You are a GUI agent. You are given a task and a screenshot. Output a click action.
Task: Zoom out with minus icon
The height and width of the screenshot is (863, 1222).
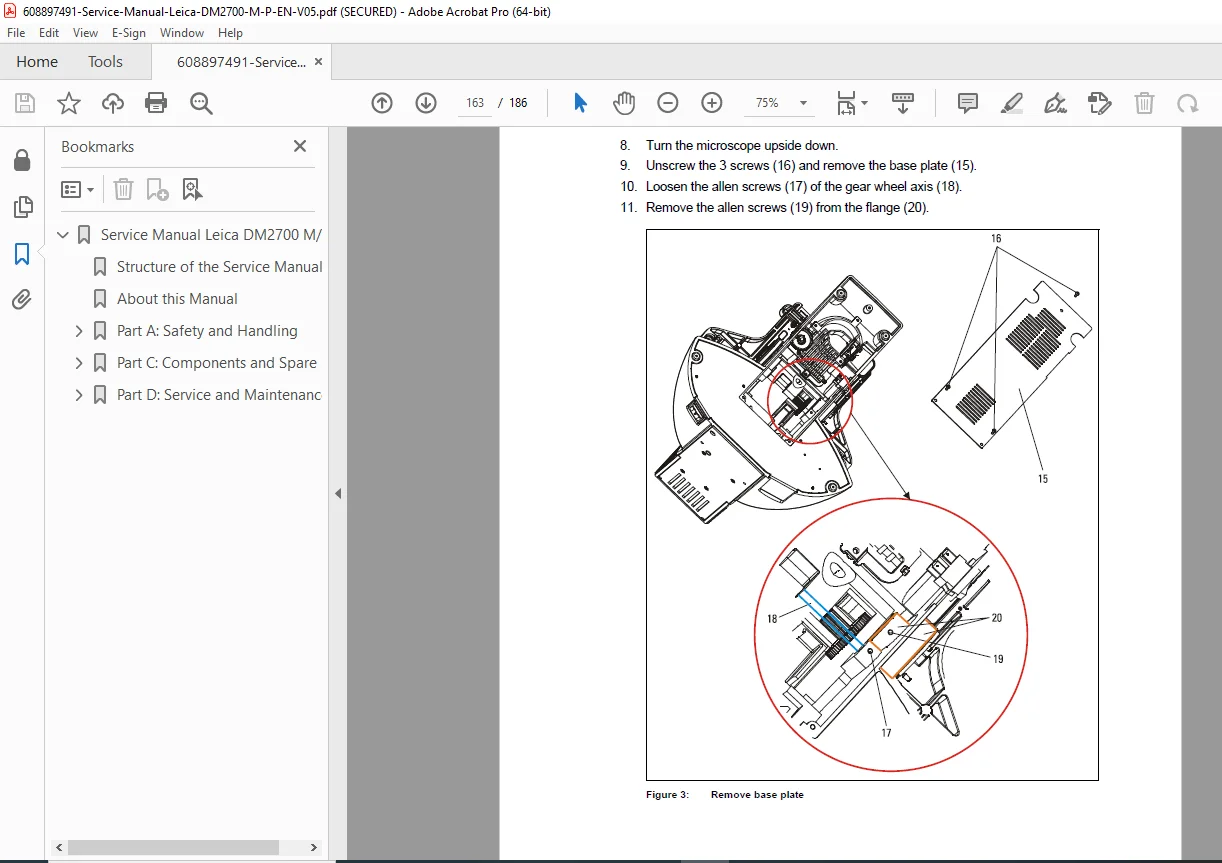(668, 103)
